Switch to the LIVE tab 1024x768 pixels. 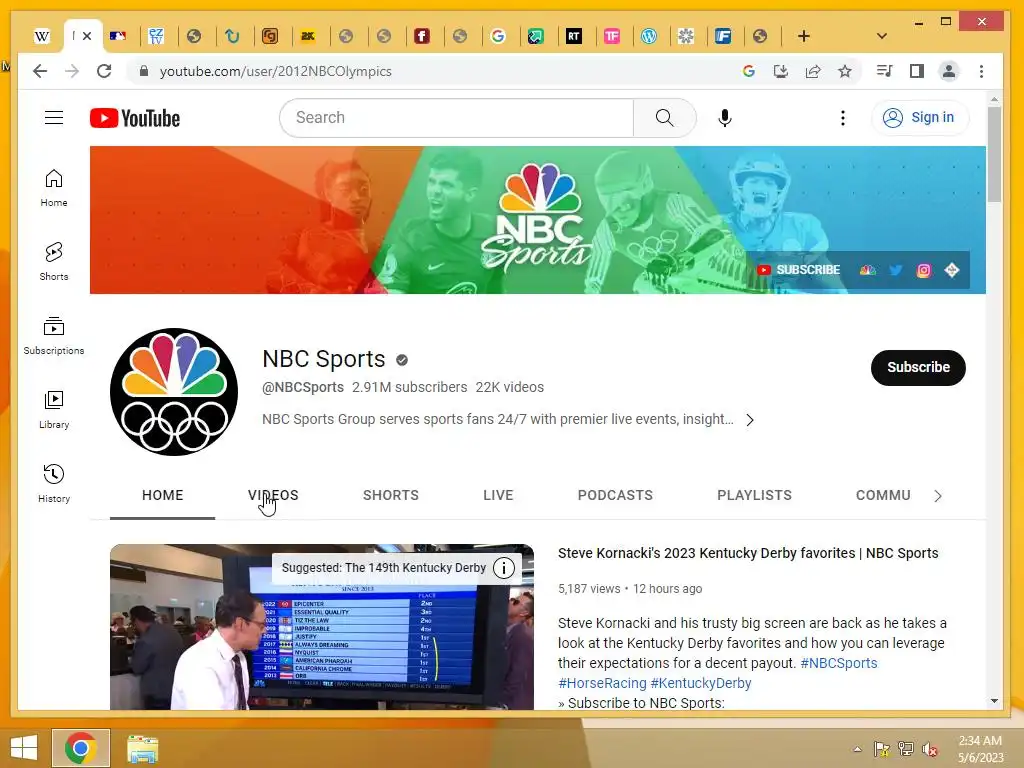pyautogui.click(x=498, y=495)
